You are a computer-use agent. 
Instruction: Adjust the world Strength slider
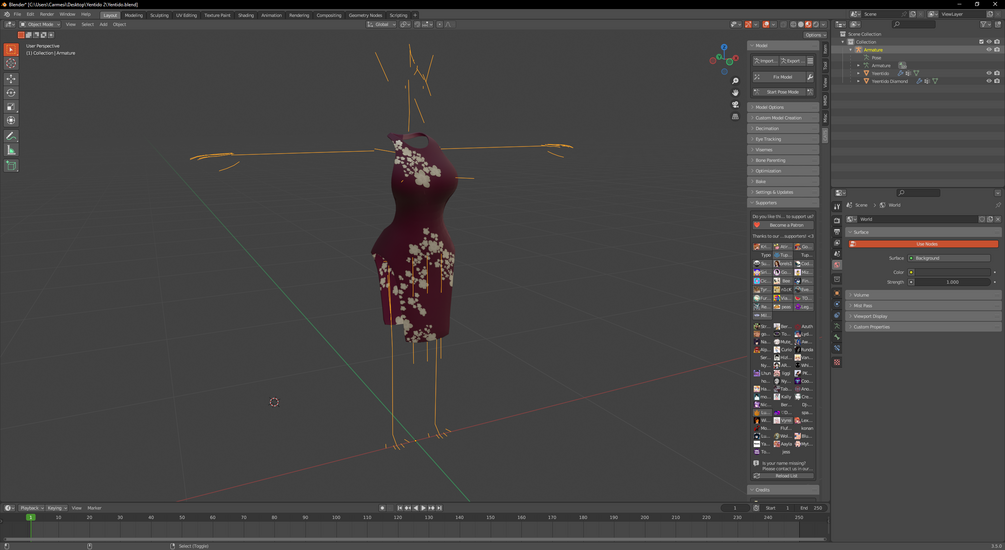coord(952,282)
